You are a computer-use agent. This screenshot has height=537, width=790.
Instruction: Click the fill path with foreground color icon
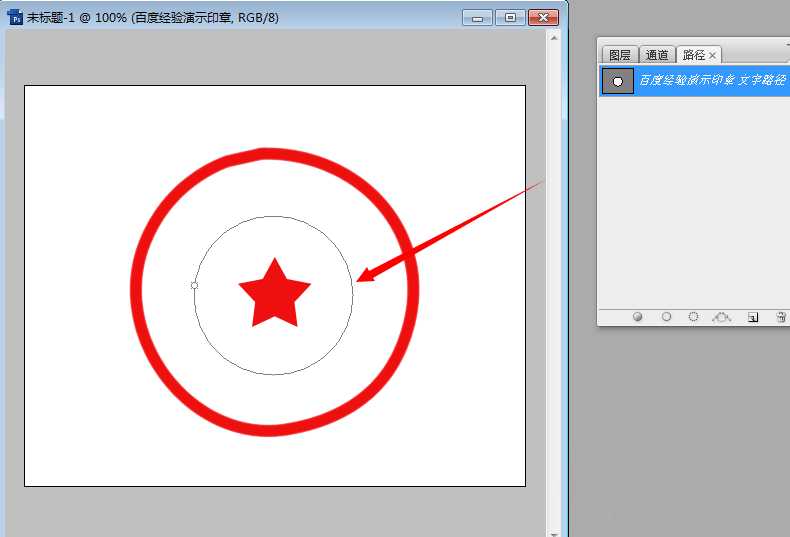[638, 317]
